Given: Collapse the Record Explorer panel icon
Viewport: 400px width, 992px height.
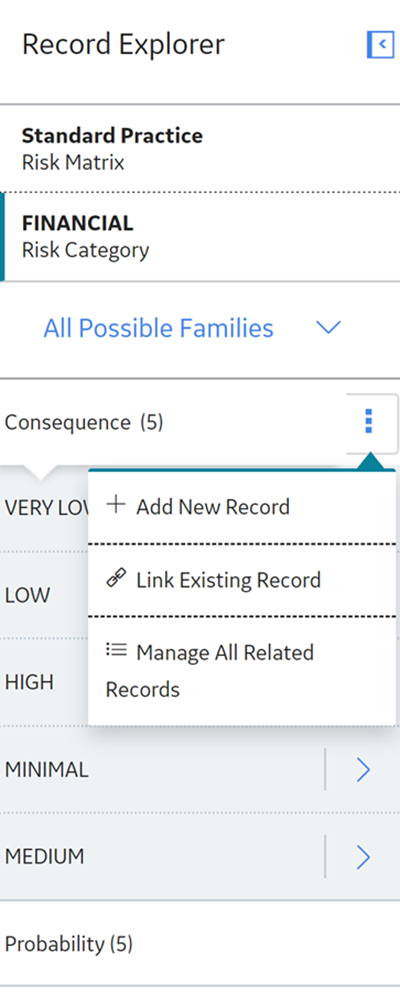Looking at the screenshot, I should pyautogui.click(x=380, y=45).
